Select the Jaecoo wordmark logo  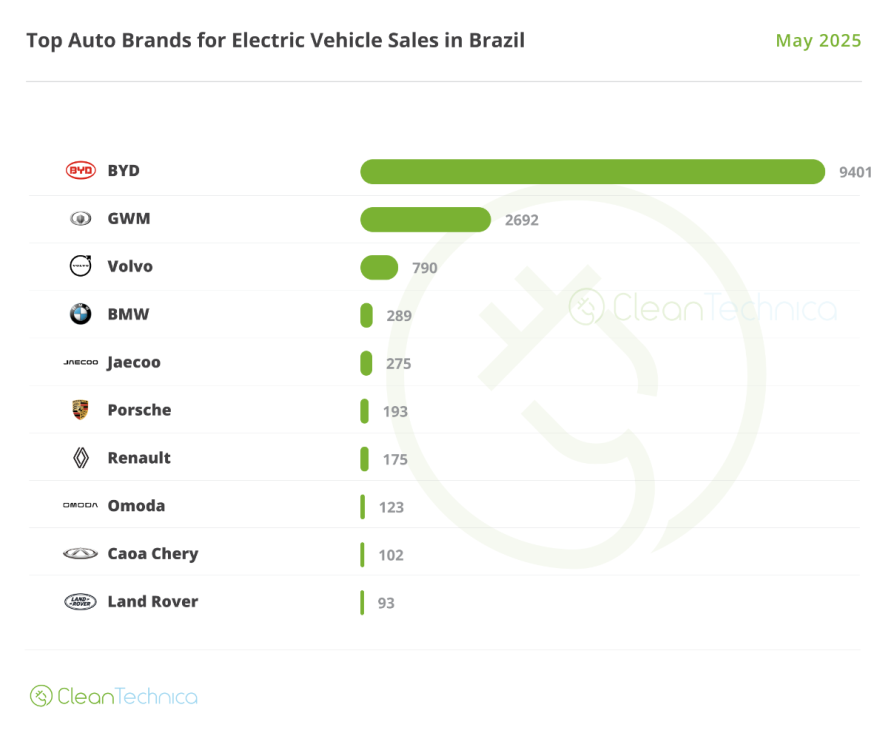[80, 362]
